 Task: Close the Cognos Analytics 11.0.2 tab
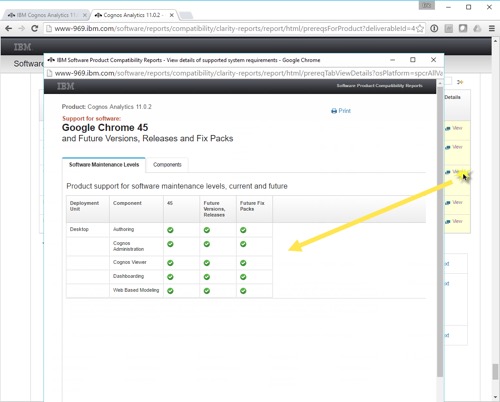tap(172, 15)
